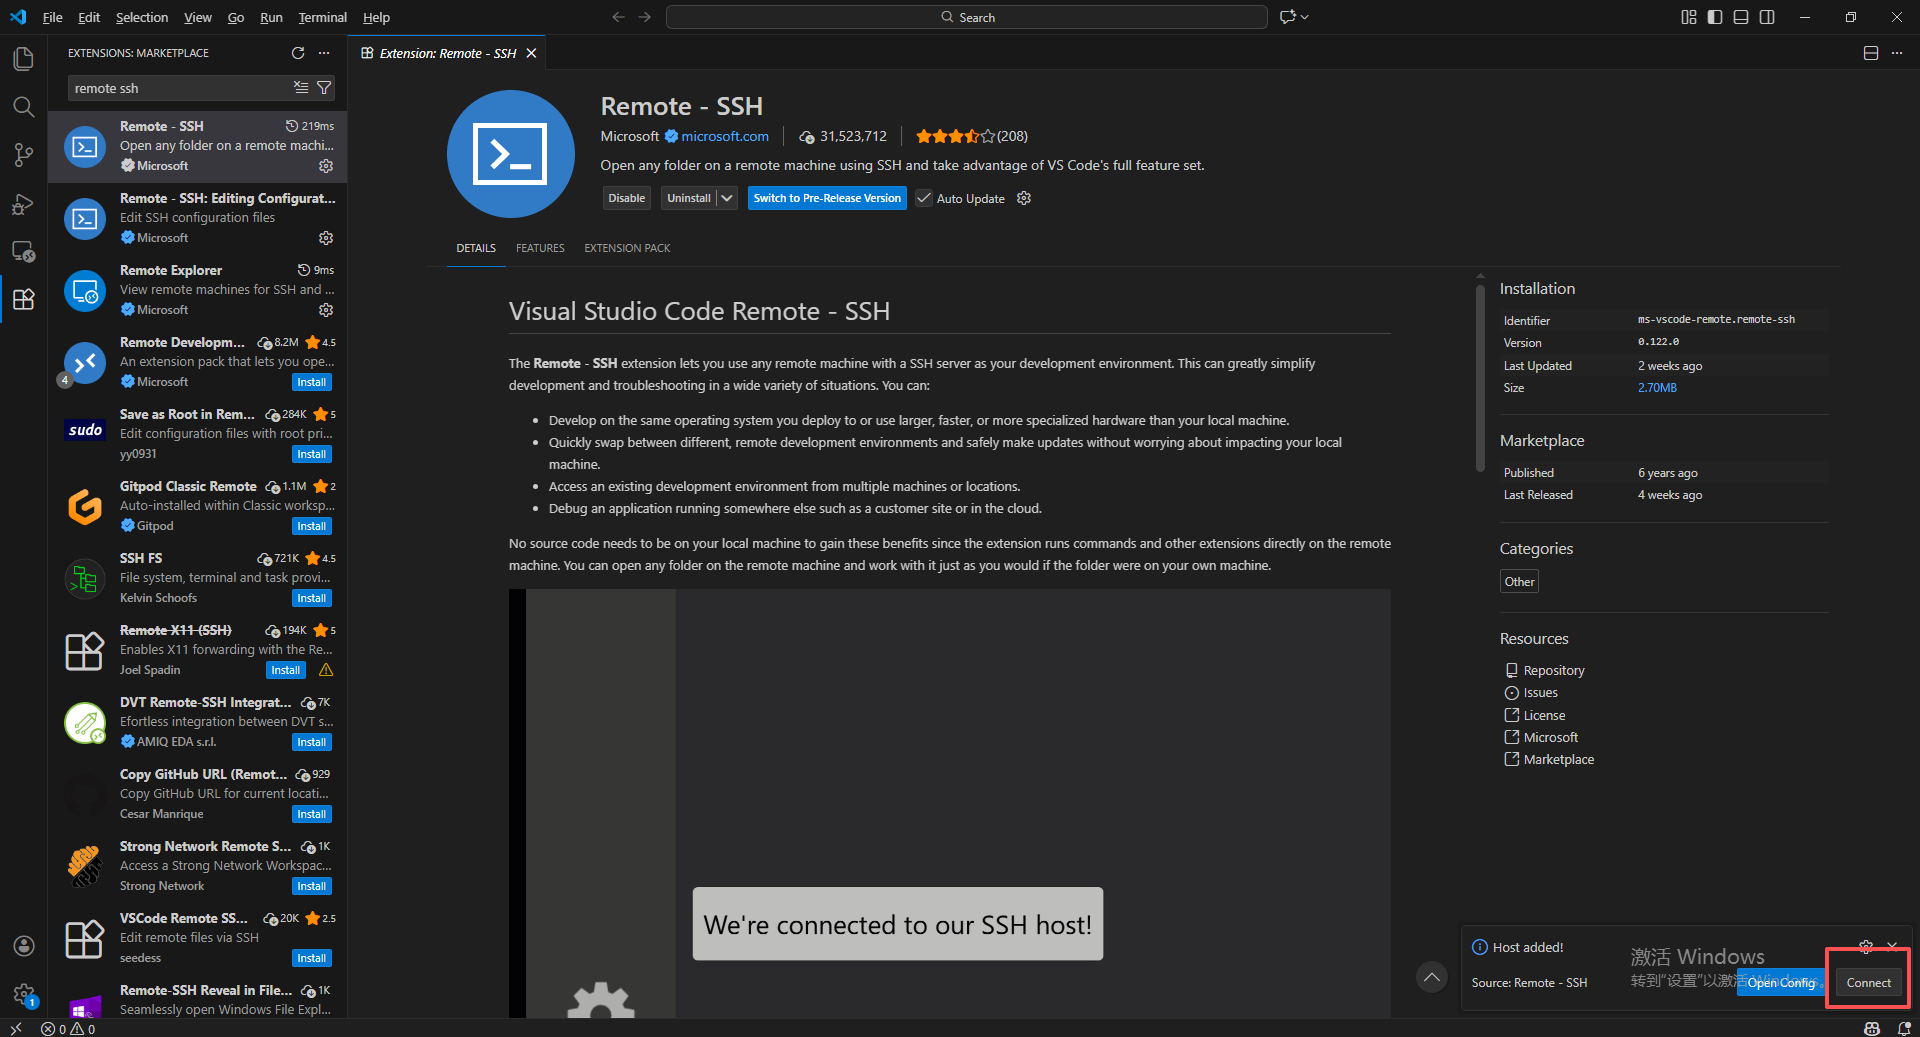Click the Open Config notification button
1920x1037 pixels.
[1781, 983]
